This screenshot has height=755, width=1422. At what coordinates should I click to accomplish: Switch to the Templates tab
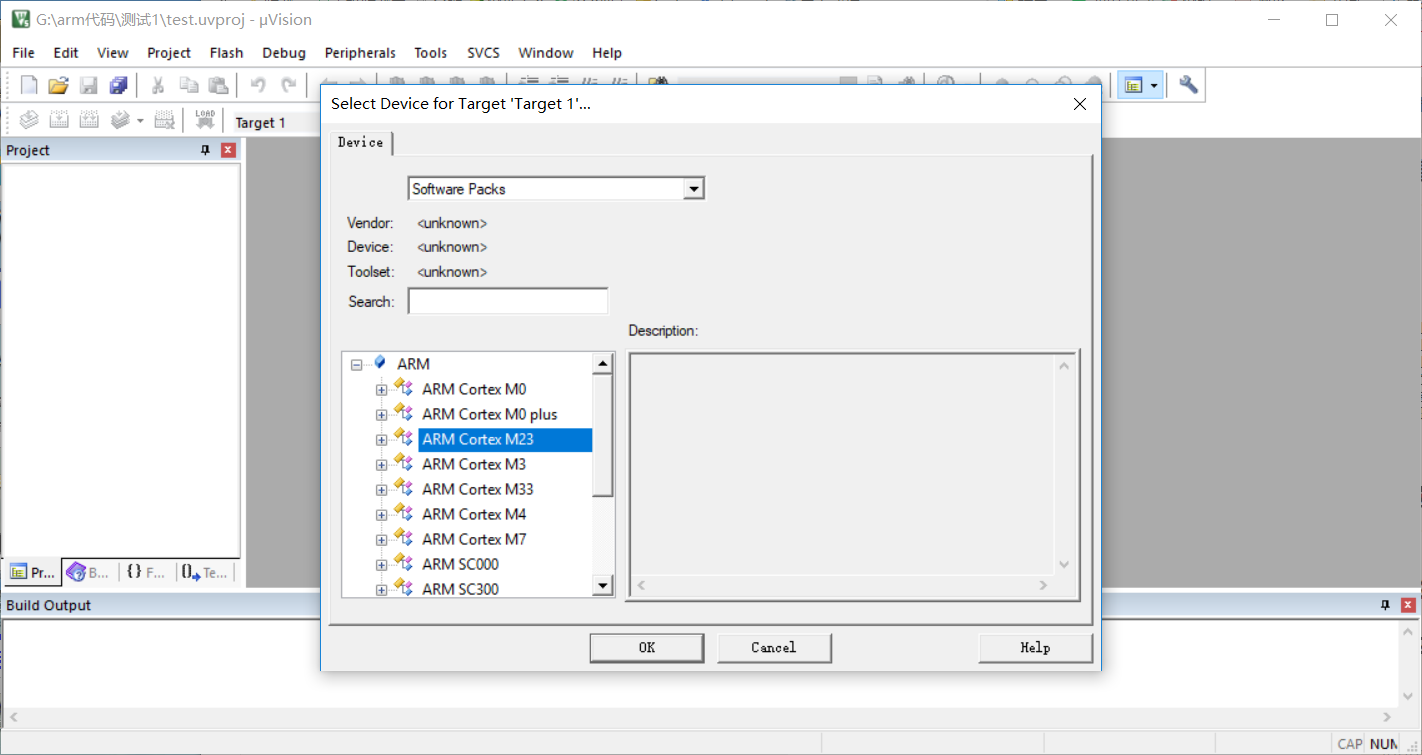point(205,572)
